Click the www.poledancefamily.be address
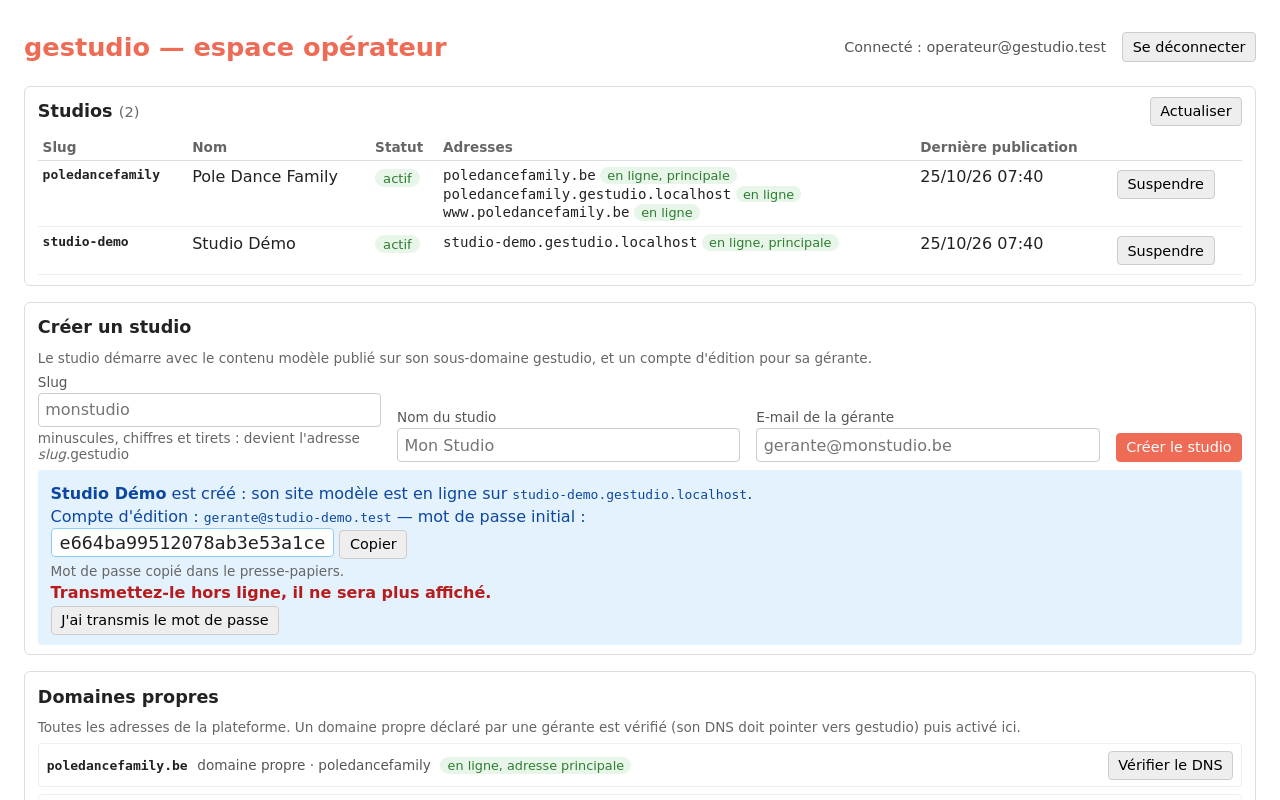Viewport: 1280px width, 800px height. [536, 212]
